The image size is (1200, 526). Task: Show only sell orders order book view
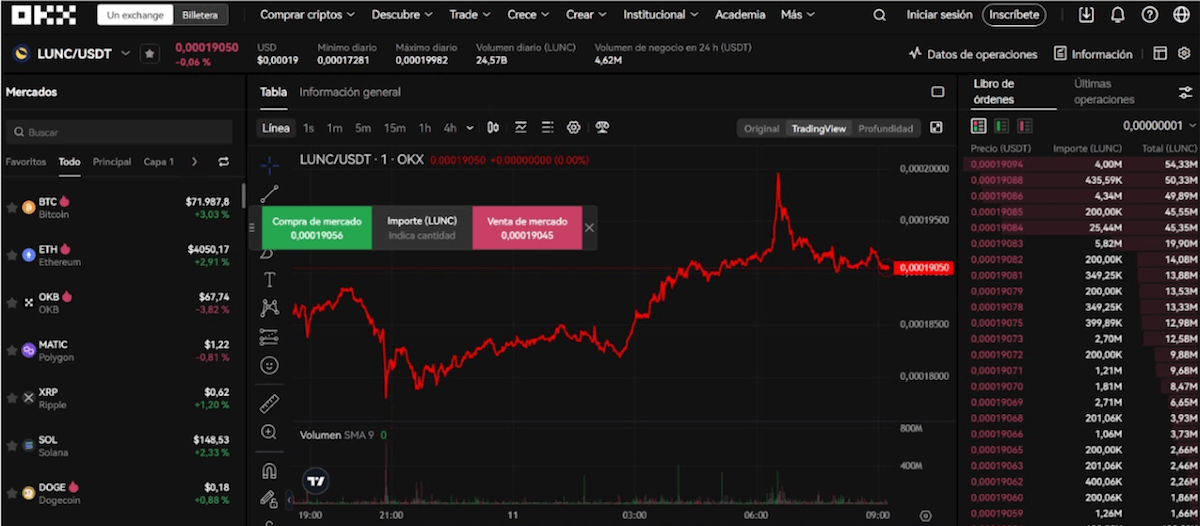[x=1025, y=126]
